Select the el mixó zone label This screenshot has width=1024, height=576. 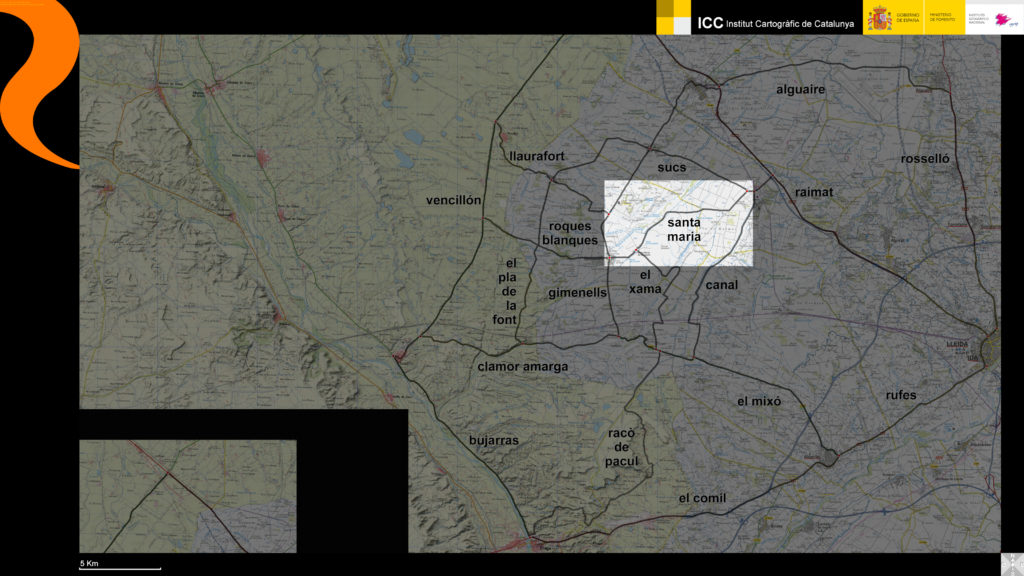(758, 401)
